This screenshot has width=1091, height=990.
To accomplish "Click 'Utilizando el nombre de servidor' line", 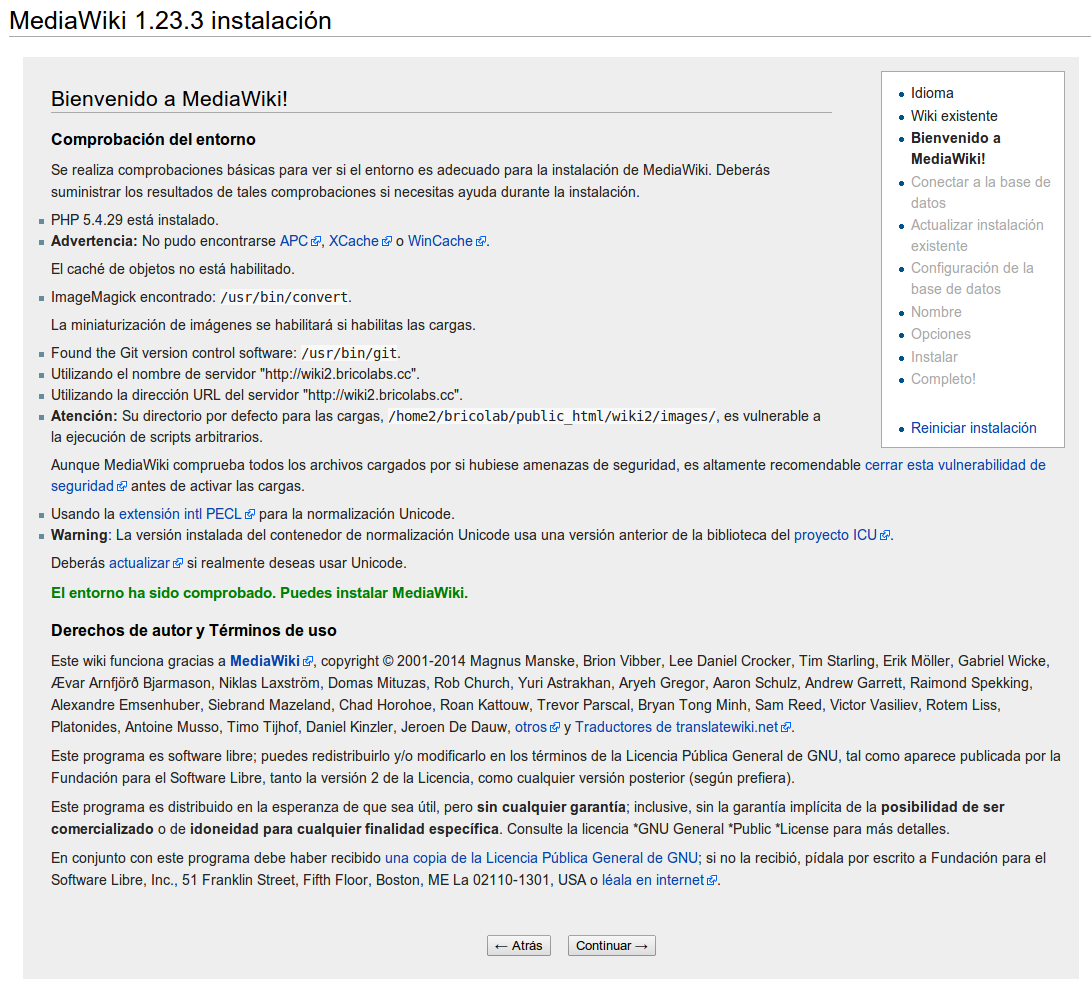I will (235, 374).
